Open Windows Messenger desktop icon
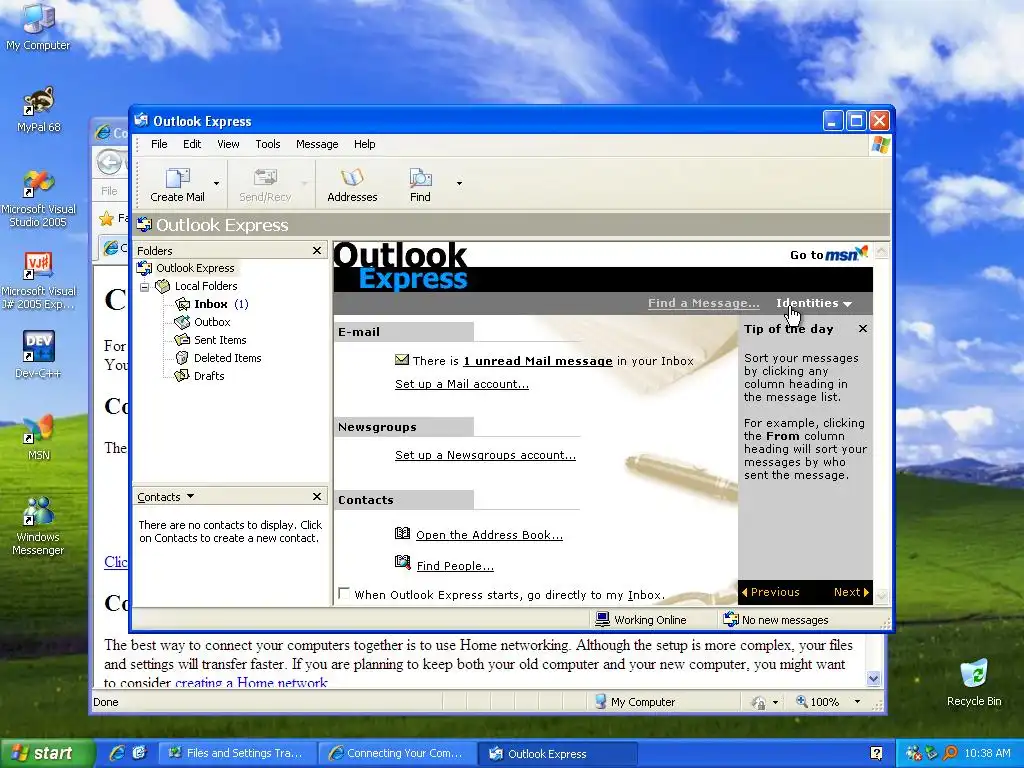The height and width of the screenshot is (768, 1024). [x=38, y=526]
